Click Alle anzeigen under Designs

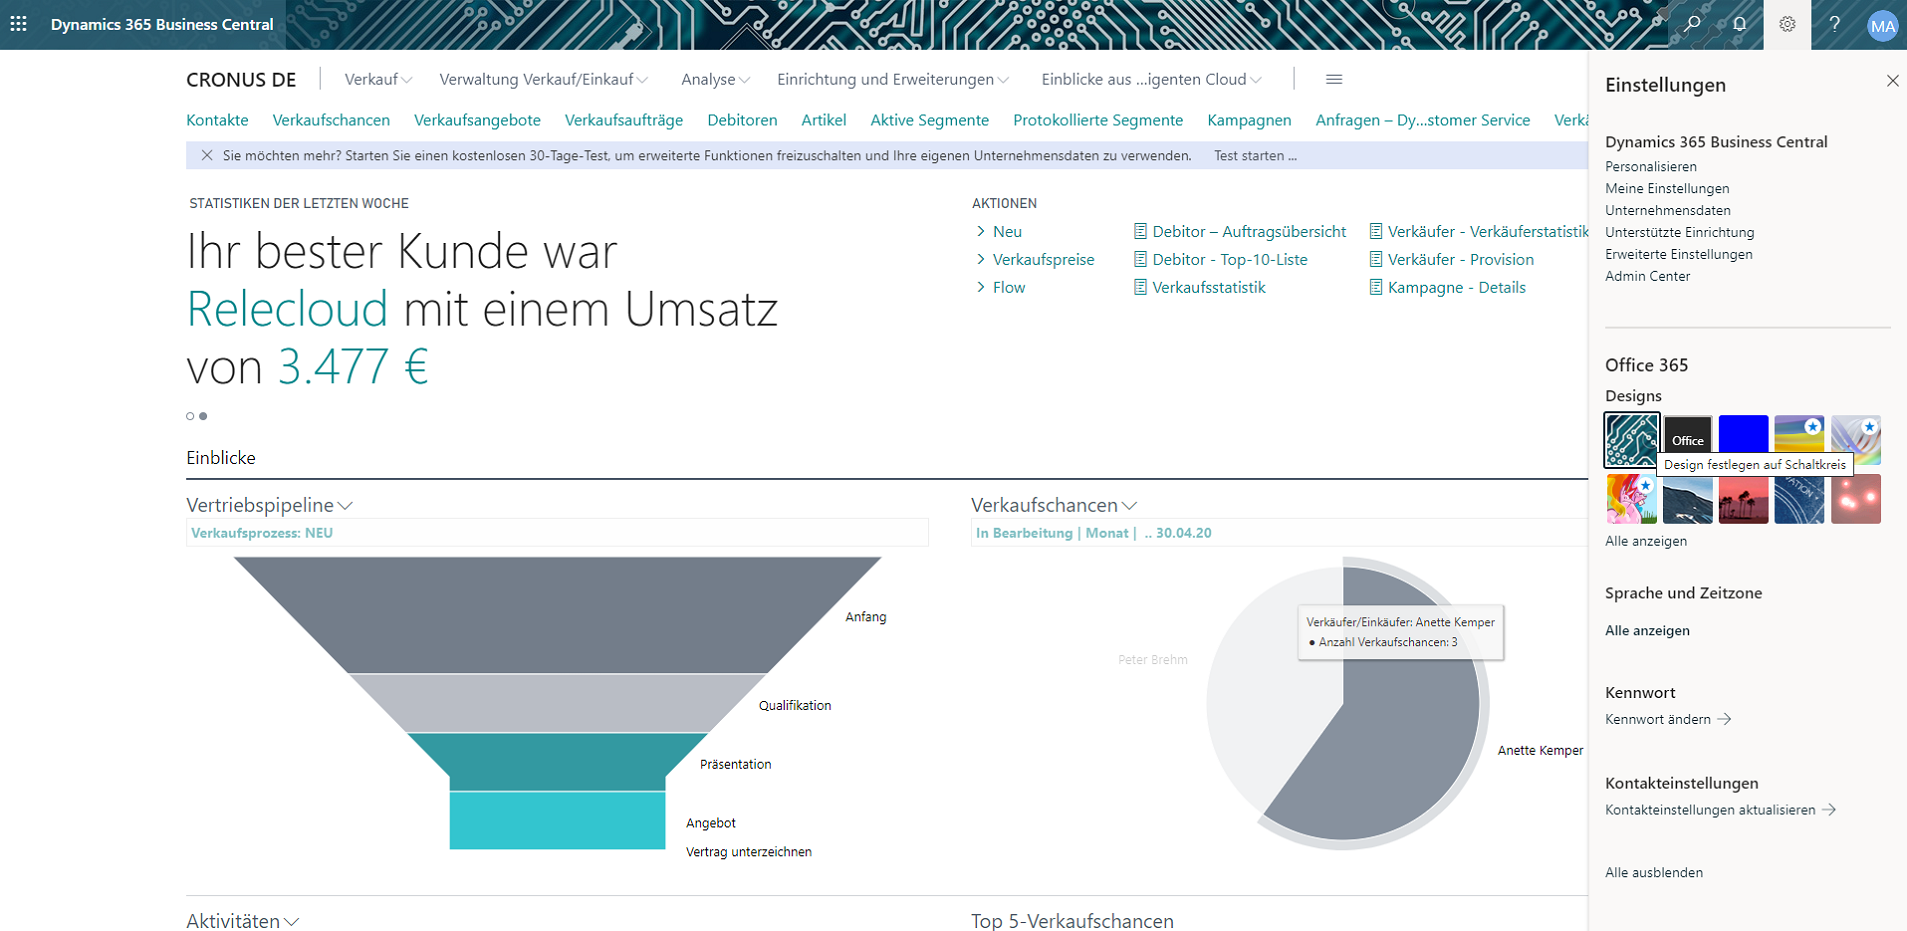[1646, 541]
